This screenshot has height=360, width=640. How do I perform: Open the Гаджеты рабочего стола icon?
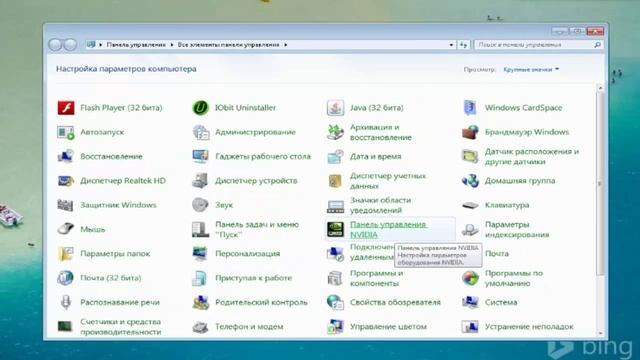200,156
